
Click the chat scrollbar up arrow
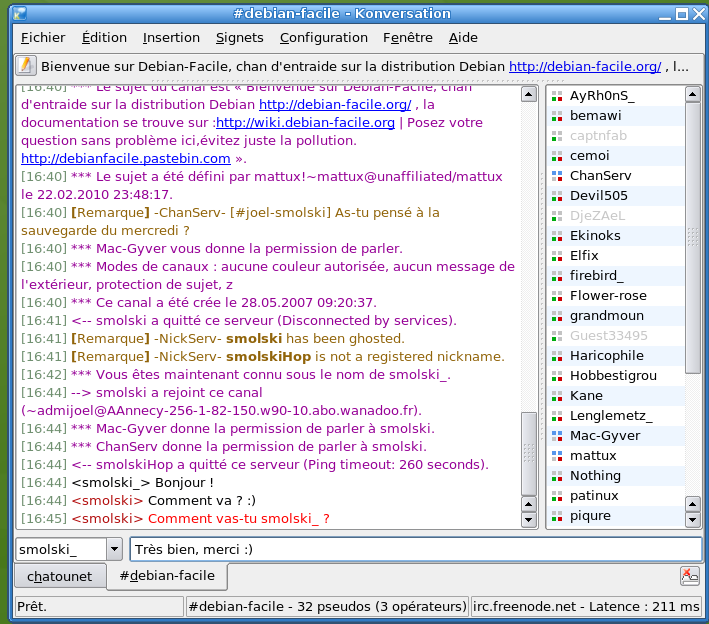point(529,95)
